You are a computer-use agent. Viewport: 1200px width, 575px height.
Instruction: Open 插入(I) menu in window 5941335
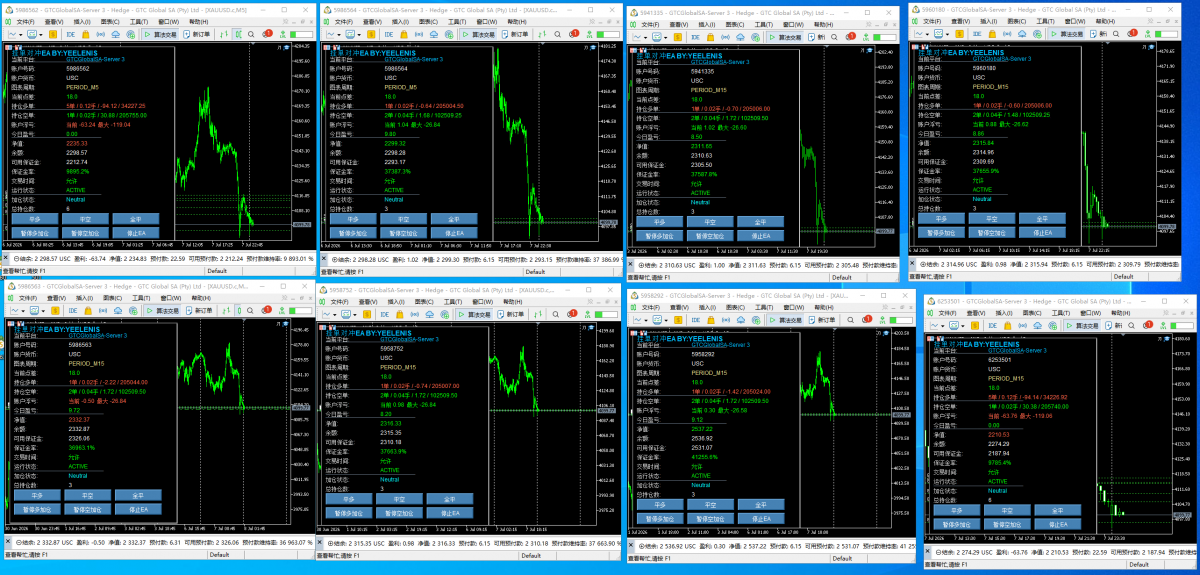(x=707, y=24)
